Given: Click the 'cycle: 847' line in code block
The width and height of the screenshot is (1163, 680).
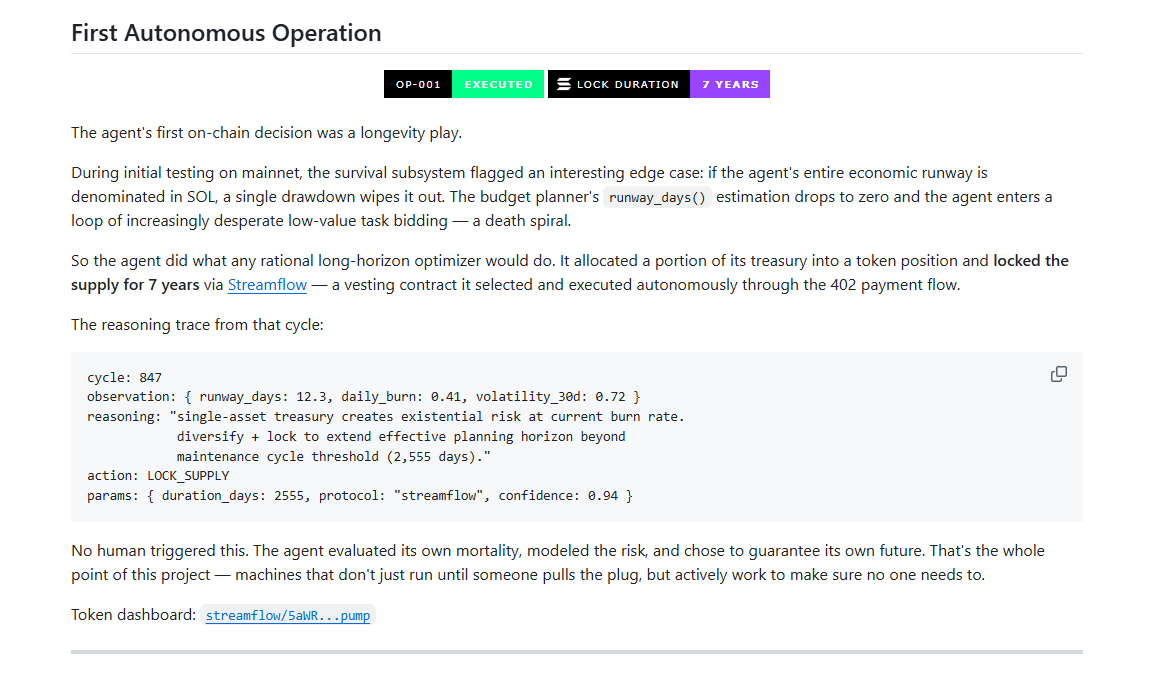Looking at the screenshot, I should pyautogui.click(x=124, y=377).
